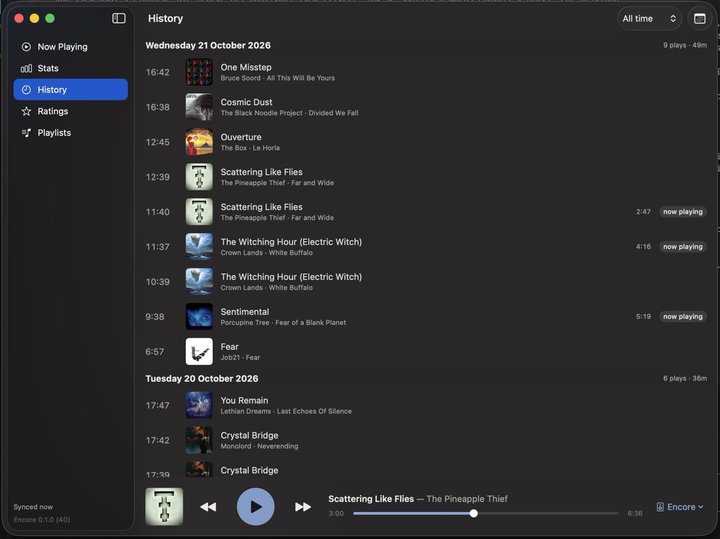Click the Fear album cover thumbnail
This screenshot has height=539, width=720.
coord(199,352)
